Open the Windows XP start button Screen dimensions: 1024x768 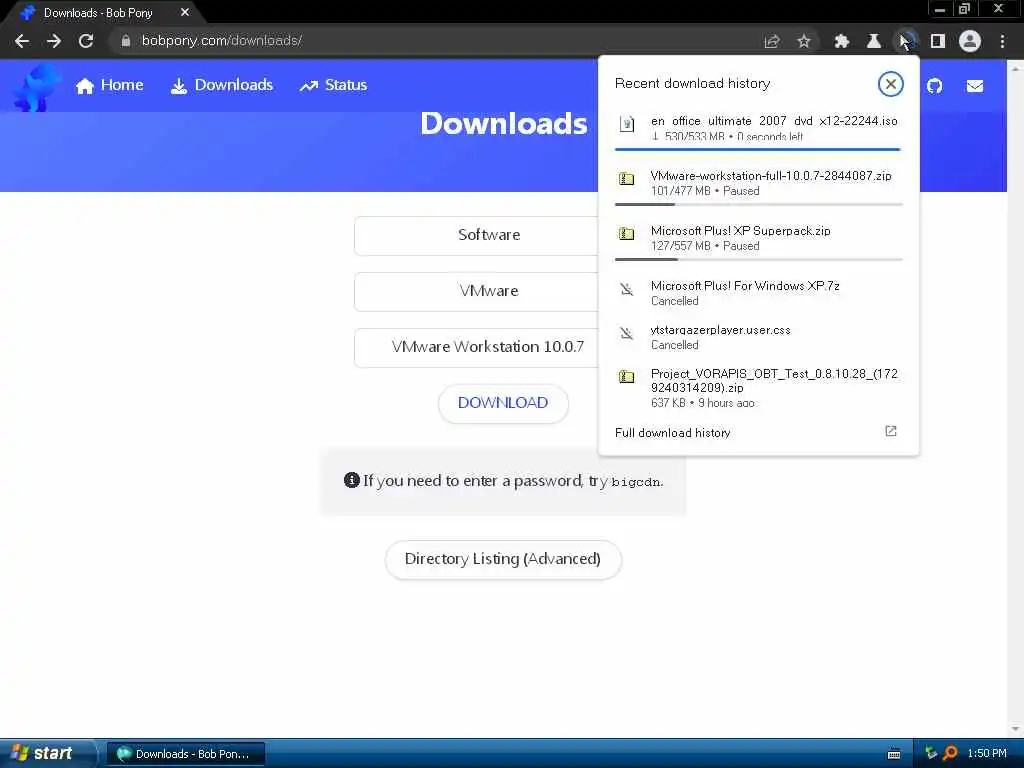[x=46, y=754]
